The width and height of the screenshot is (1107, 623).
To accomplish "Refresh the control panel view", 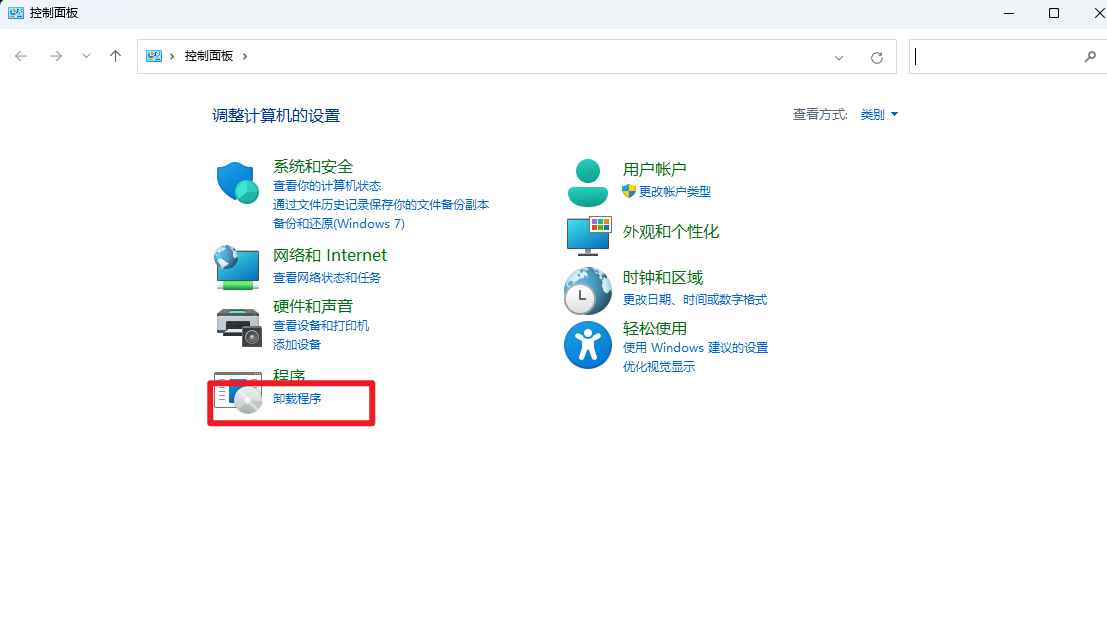I will (877, 57).
